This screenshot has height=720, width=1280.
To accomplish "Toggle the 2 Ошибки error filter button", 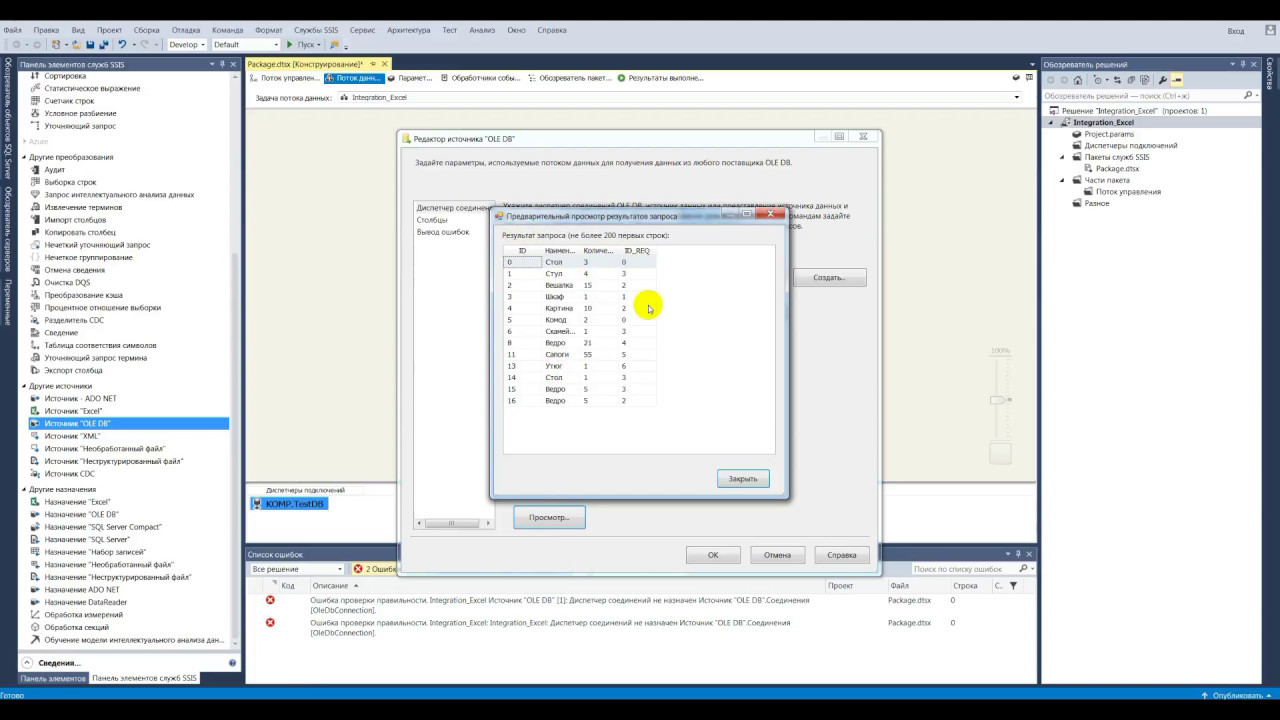I will click(x=375, y=569).
